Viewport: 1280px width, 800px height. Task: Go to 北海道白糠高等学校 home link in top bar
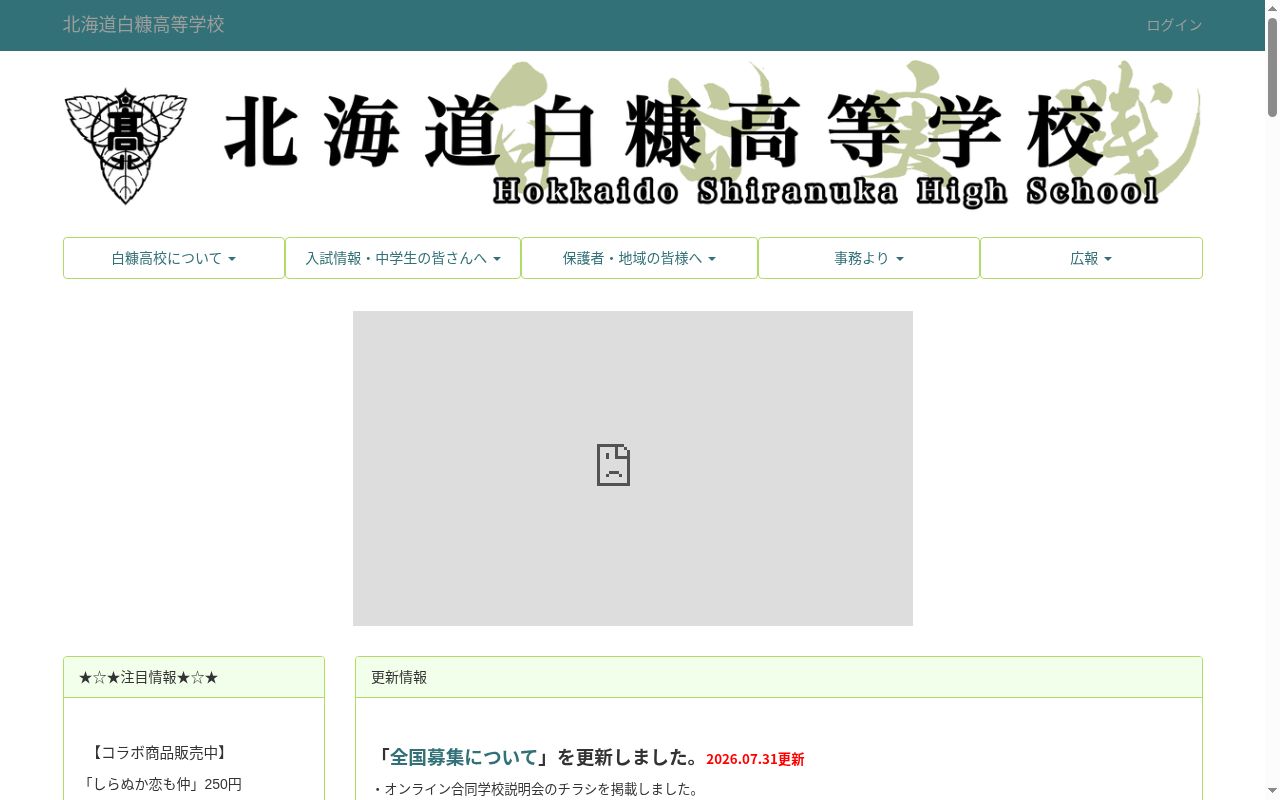coord(144,25)
